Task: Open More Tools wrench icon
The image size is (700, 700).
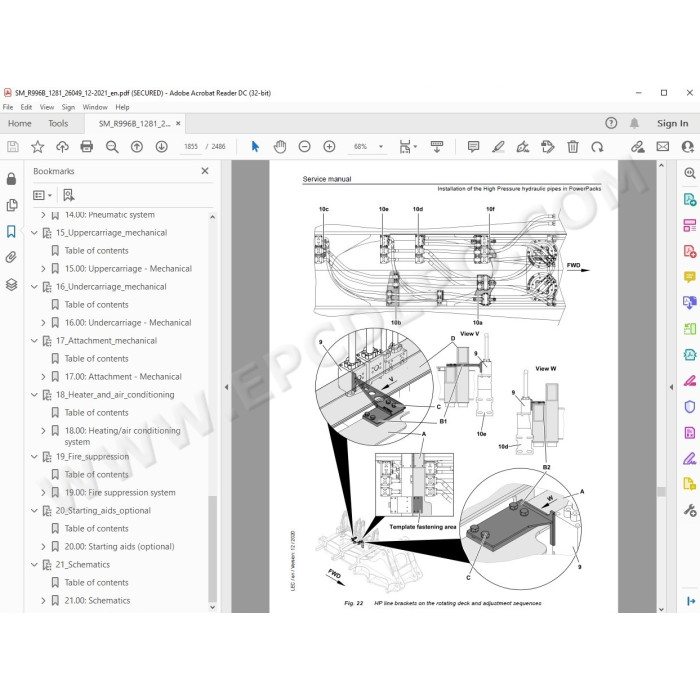Action: coord(690,510)
